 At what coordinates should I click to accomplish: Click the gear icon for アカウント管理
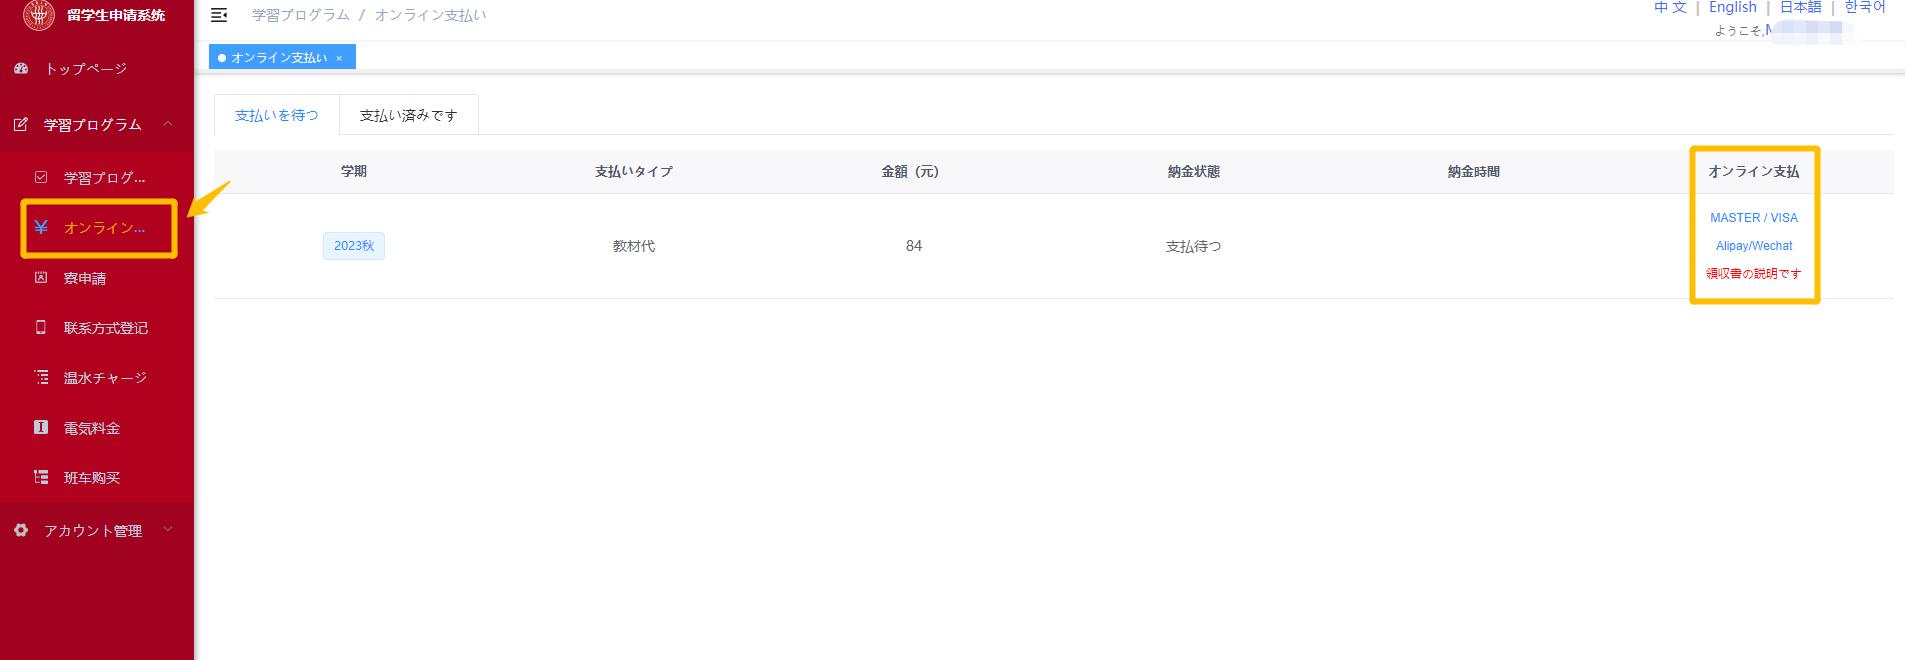tap(21, 531)
